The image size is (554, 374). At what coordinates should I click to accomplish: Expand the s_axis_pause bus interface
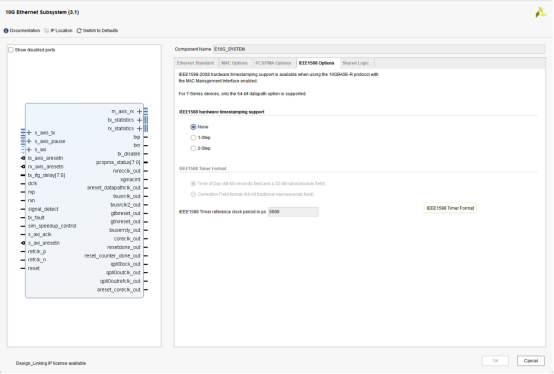pyautogui.click(x=29, y=141)
